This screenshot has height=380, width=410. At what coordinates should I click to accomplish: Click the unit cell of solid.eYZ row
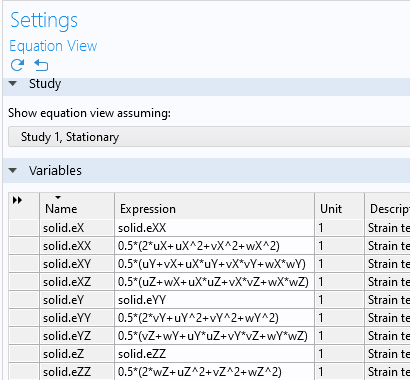pos(339,336)
